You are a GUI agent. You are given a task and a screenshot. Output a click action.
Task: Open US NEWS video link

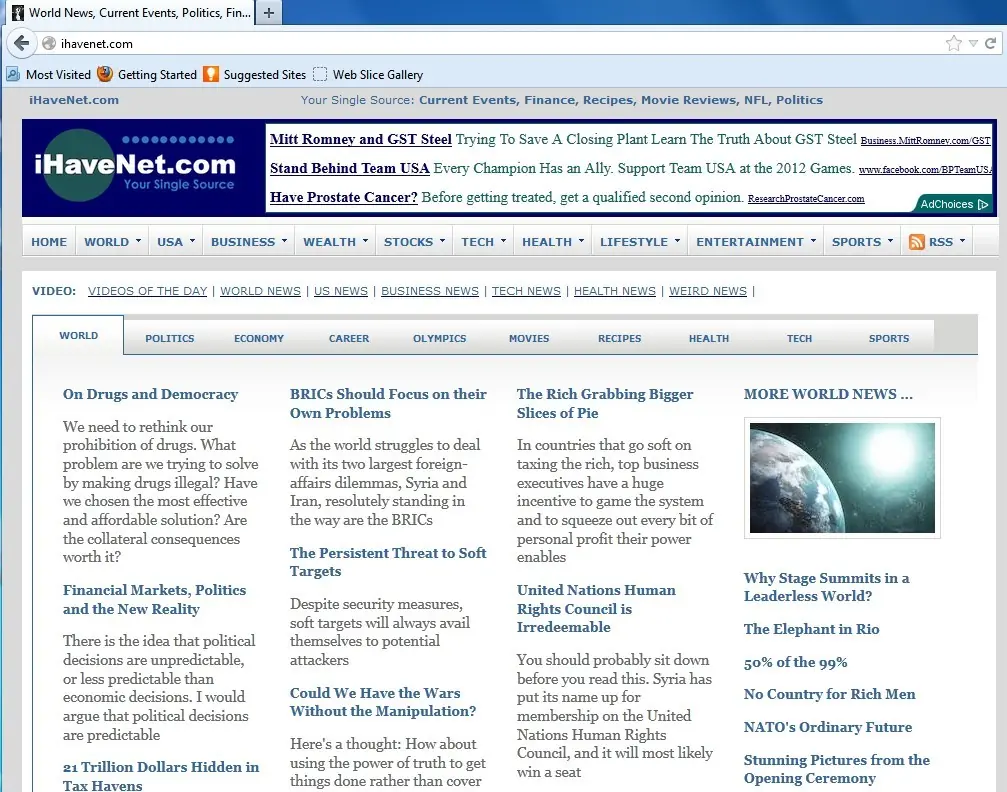coord(340,291)
